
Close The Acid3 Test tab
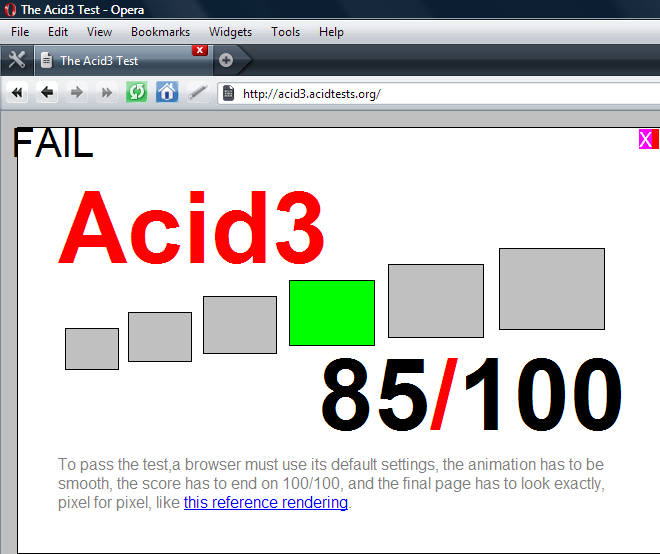click(x=200, y=50)
